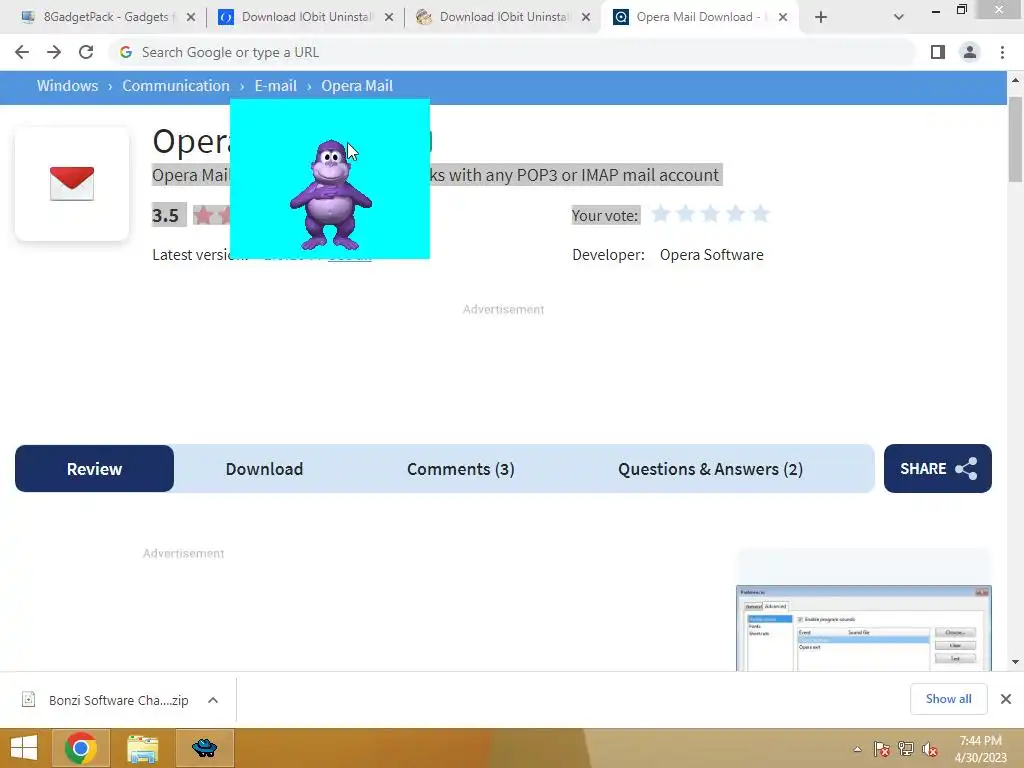Image resolution: width=1024 pixels, height=768 pixels.
Task: Close the Opera Mail Download tab
Action: (782, 17)
